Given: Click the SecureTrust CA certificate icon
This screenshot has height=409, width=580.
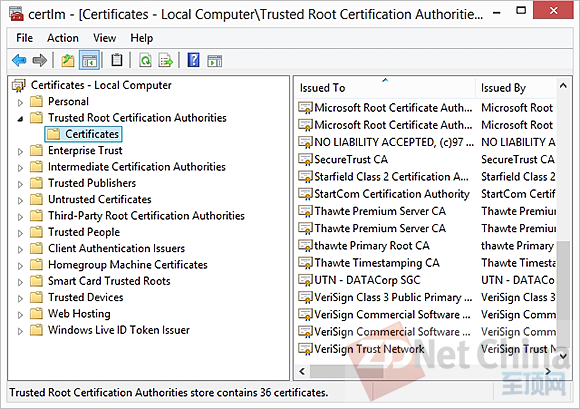Looking at the screenshot, I should pos(305,160).
